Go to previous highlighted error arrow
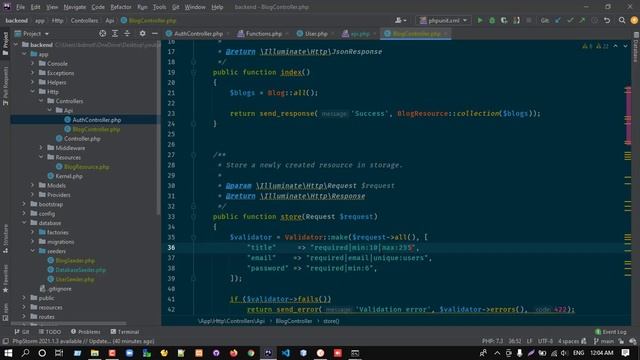The height and width of the screenshot is (360, 640). 616,46
